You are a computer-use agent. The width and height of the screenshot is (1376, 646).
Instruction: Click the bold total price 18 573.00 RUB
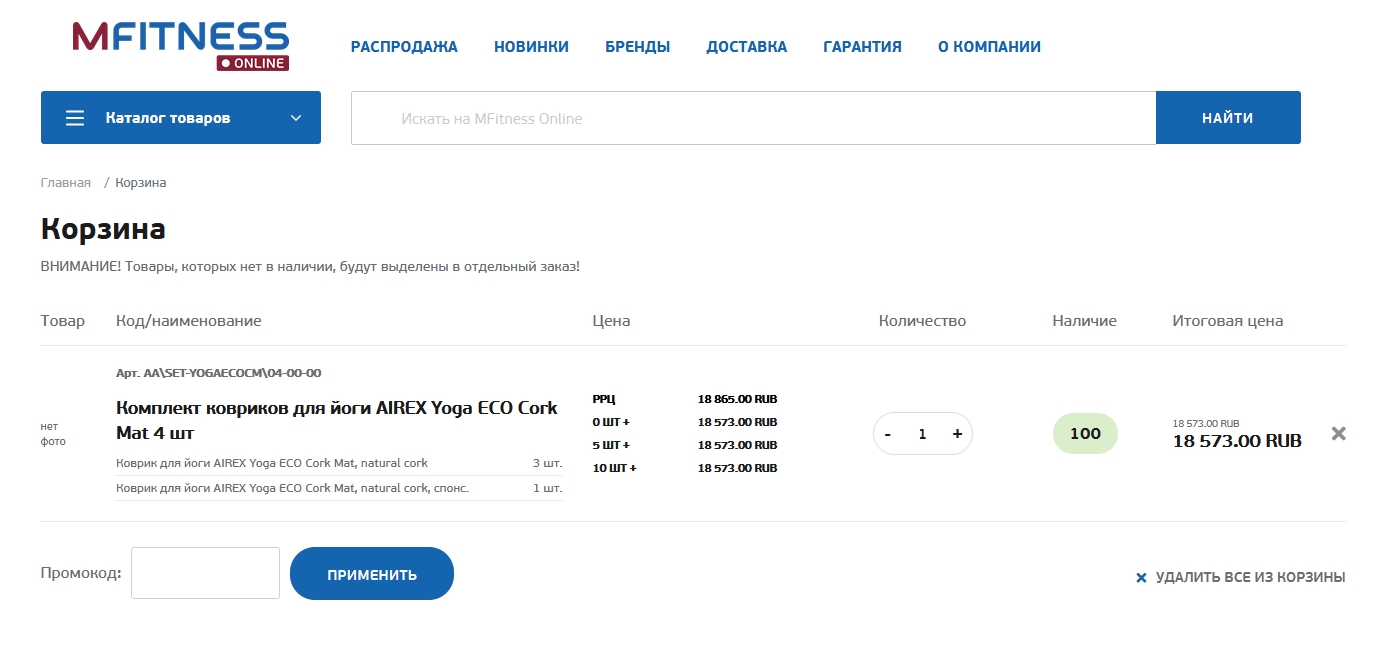coord(1237,441)
